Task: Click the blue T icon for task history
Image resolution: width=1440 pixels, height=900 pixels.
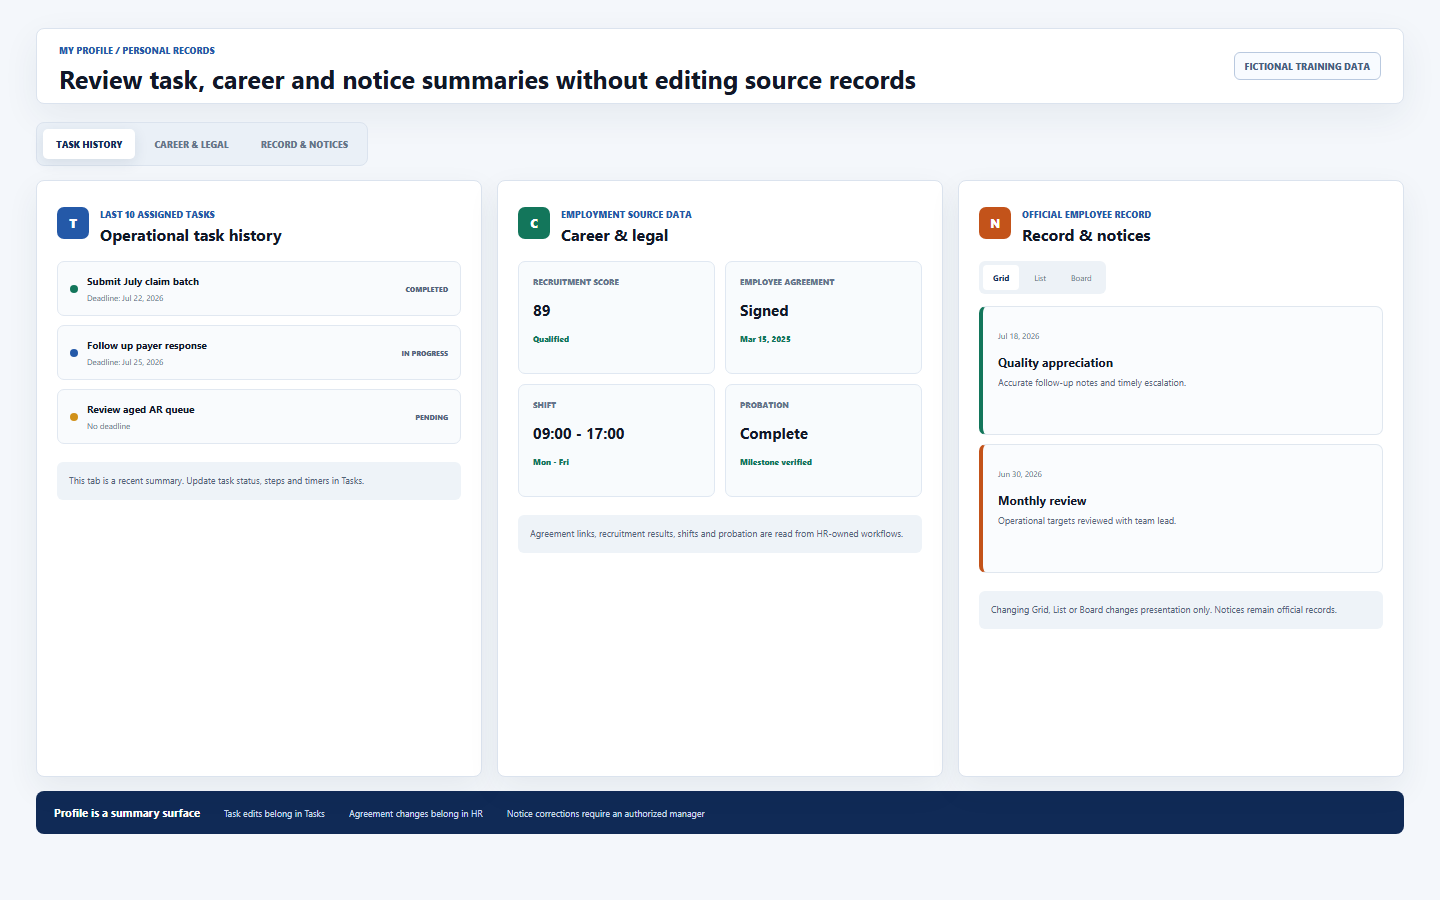Action: coord(73,223)
